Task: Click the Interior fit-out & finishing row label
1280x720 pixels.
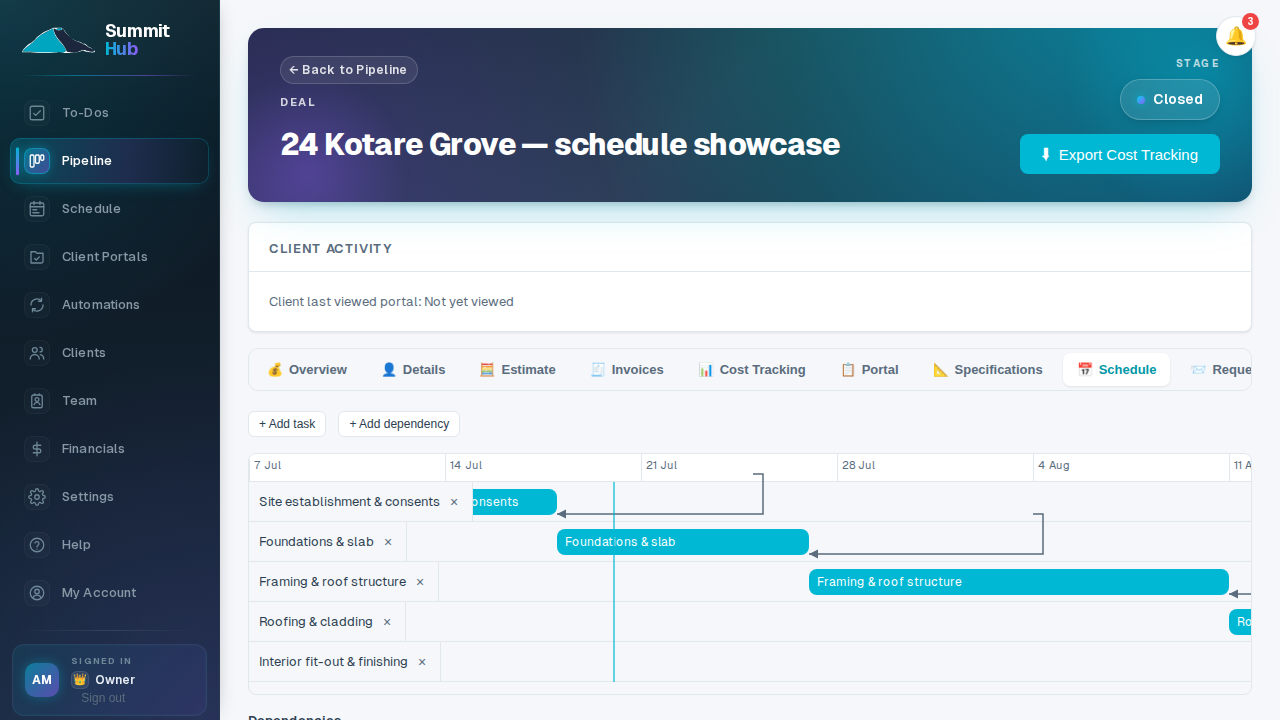Action: coord(333,662)
